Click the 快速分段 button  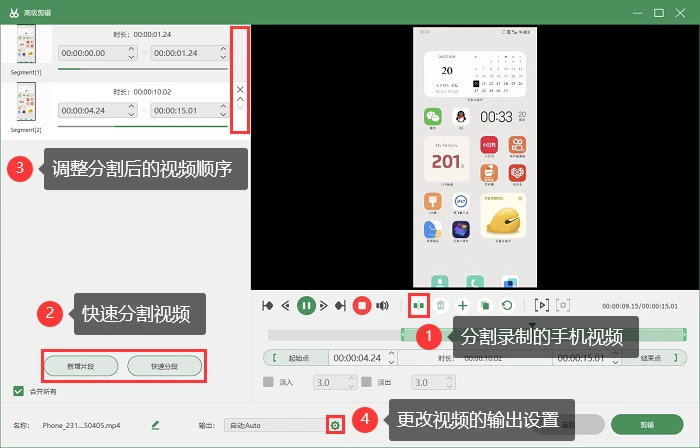pyautogui.click(x=164, y=366)
